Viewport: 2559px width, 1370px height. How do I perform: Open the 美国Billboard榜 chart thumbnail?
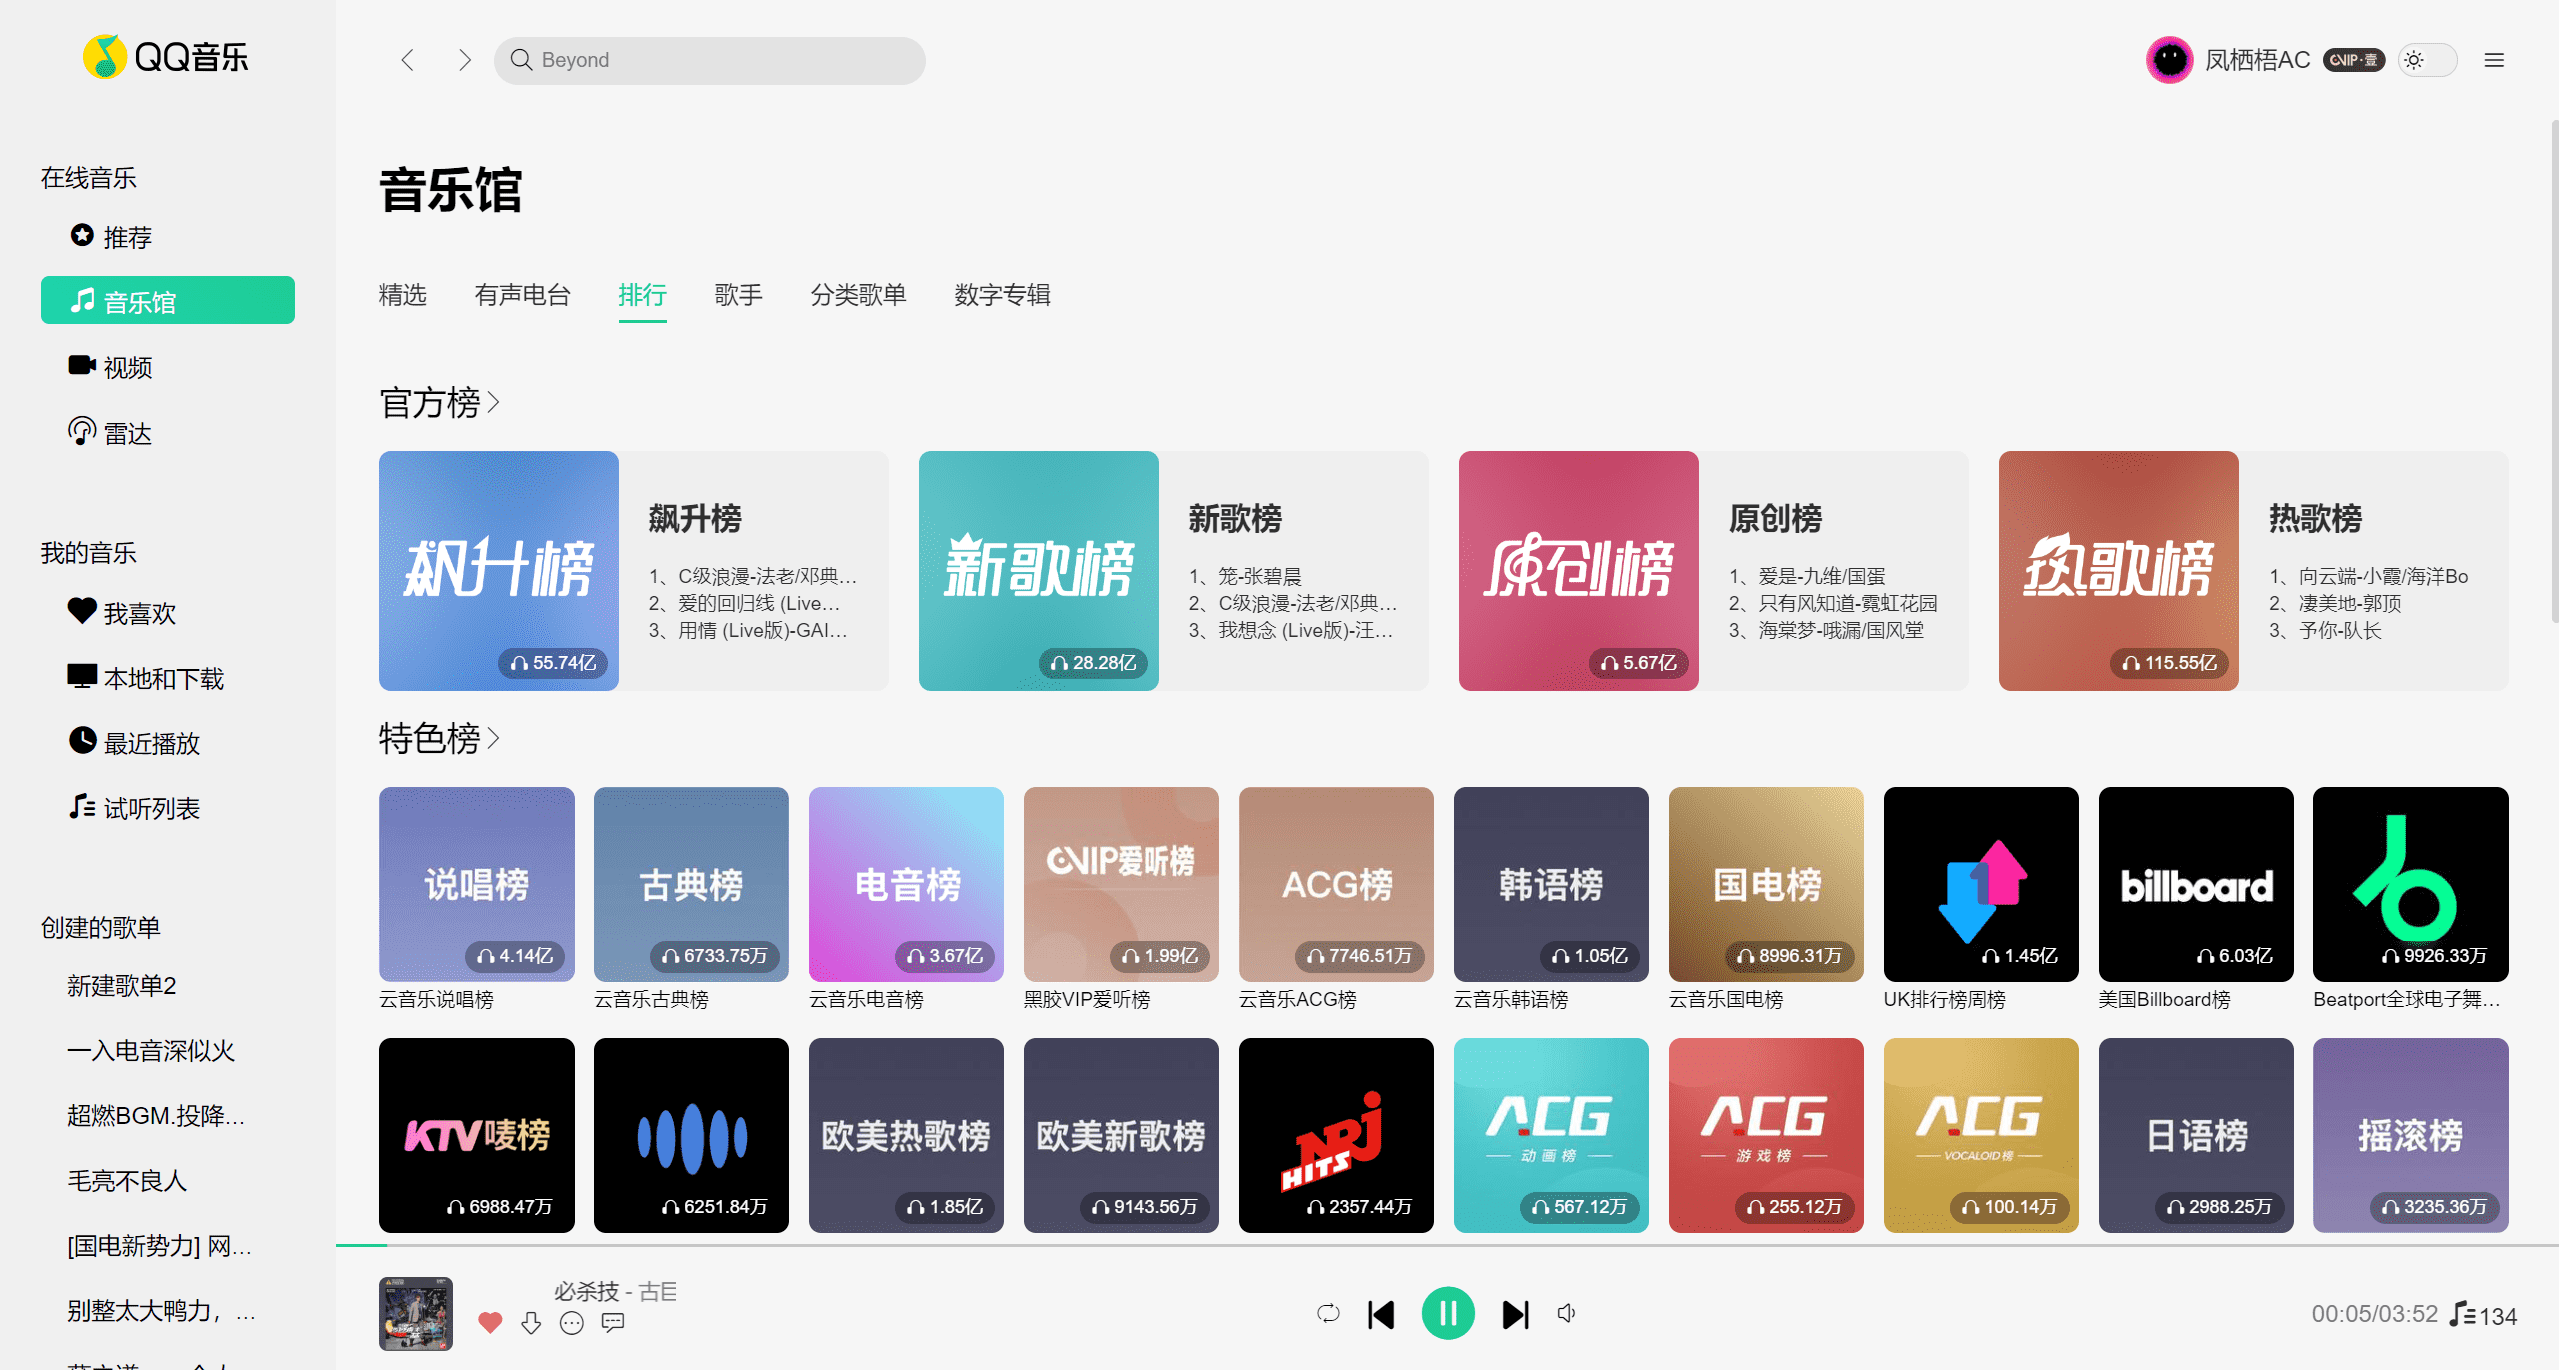(x=2196, y=884)
